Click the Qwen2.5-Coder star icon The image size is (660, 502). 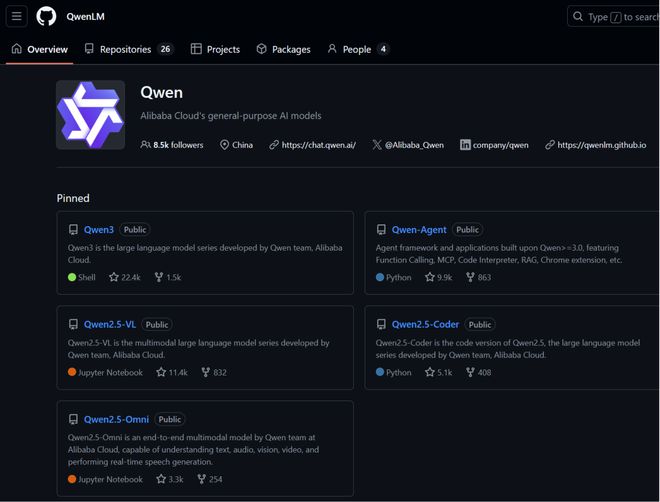[x=429, y=372]
